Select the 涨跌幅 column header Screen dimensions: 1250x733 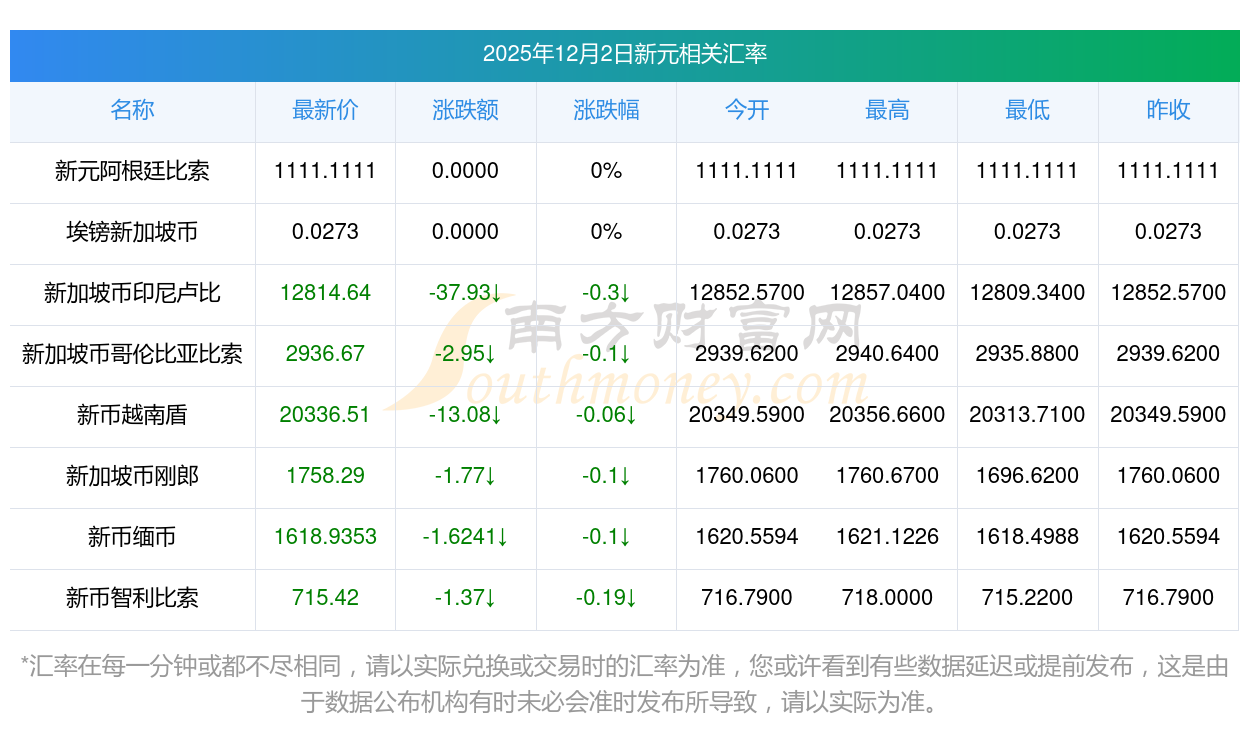point(606,110)
